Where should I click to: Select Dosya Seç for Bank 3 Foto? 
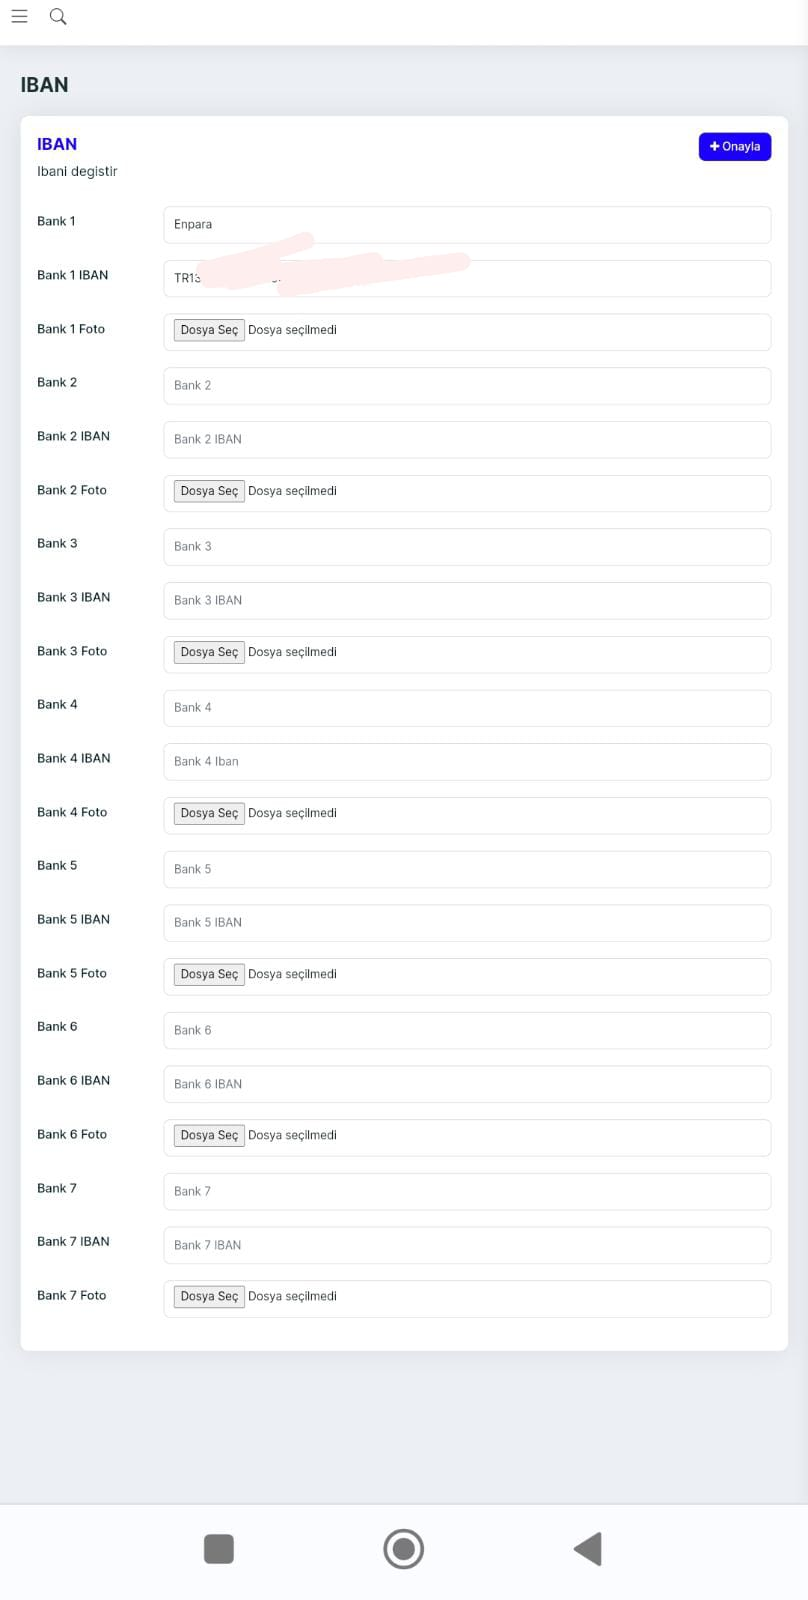coord(209,652)
